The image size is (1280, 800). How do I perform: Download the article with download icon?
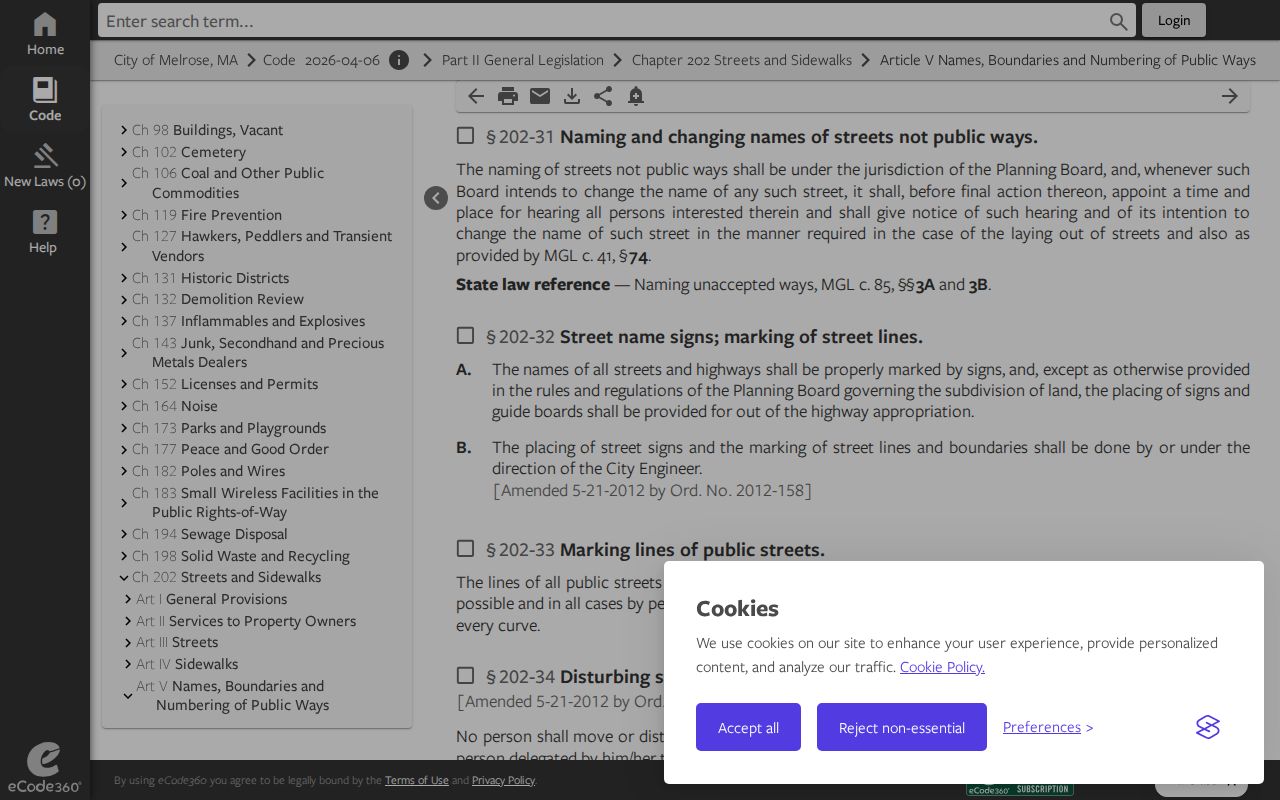click(x=572, y=96)
